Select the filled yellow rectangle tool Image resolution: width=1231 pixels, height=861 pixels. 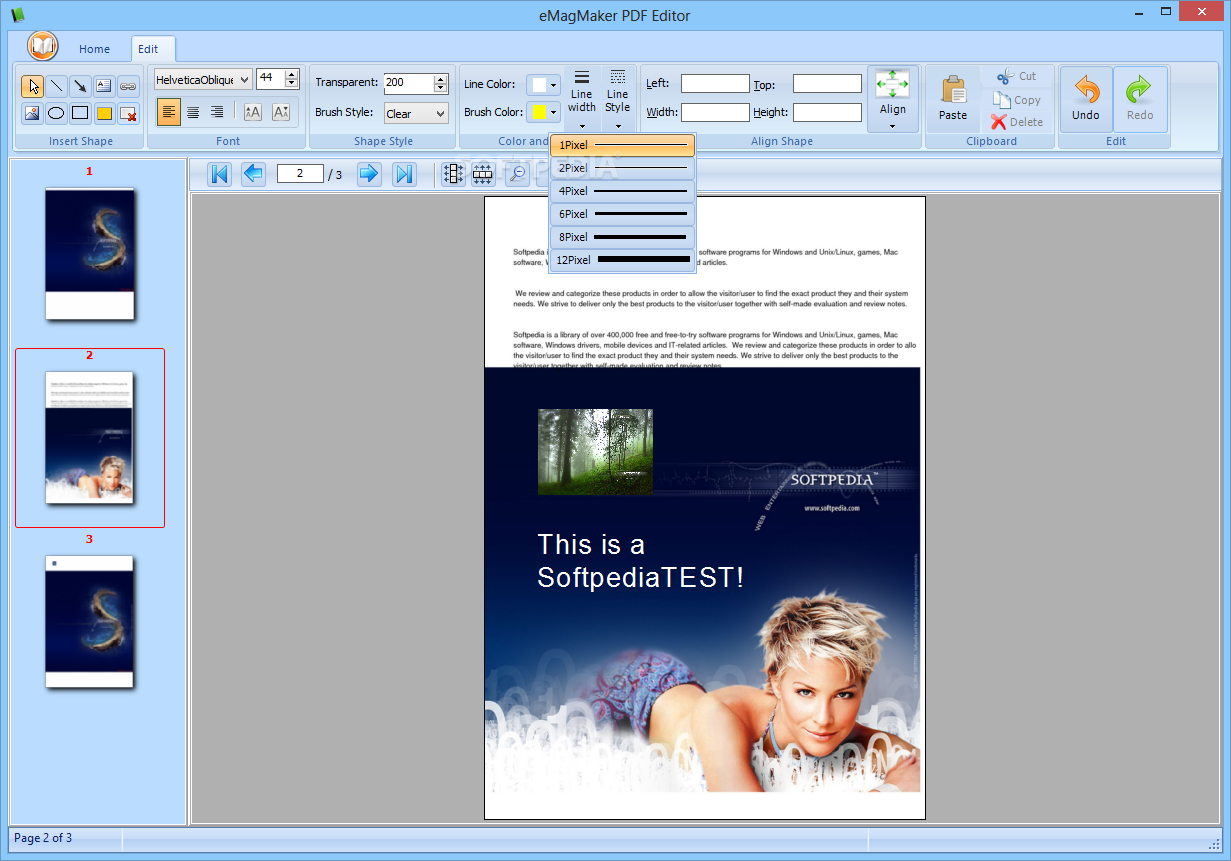coord(104,113)
